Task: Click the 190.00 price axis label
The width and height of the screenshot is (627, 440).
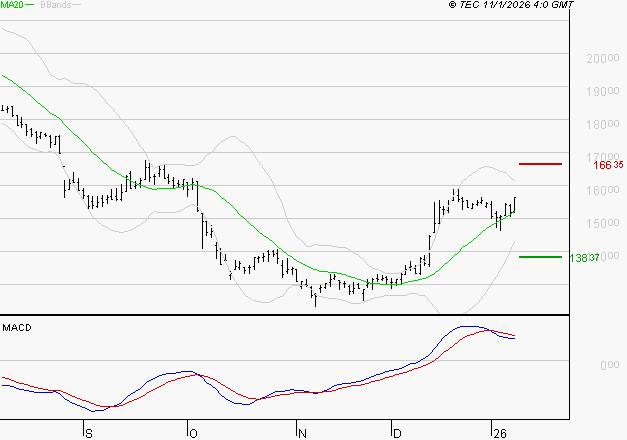Action: pos(603,91)
